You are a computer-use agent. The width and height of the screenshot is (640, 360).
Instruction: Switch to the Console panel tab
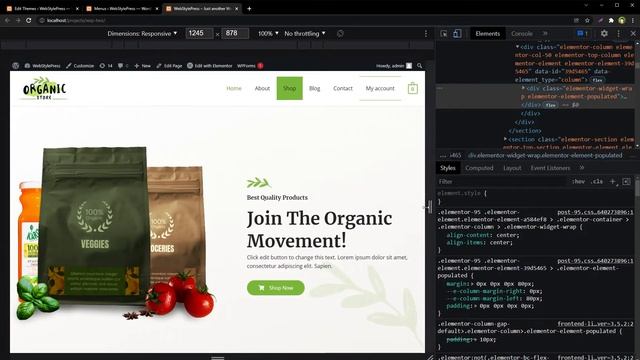(x=522, y=33)
